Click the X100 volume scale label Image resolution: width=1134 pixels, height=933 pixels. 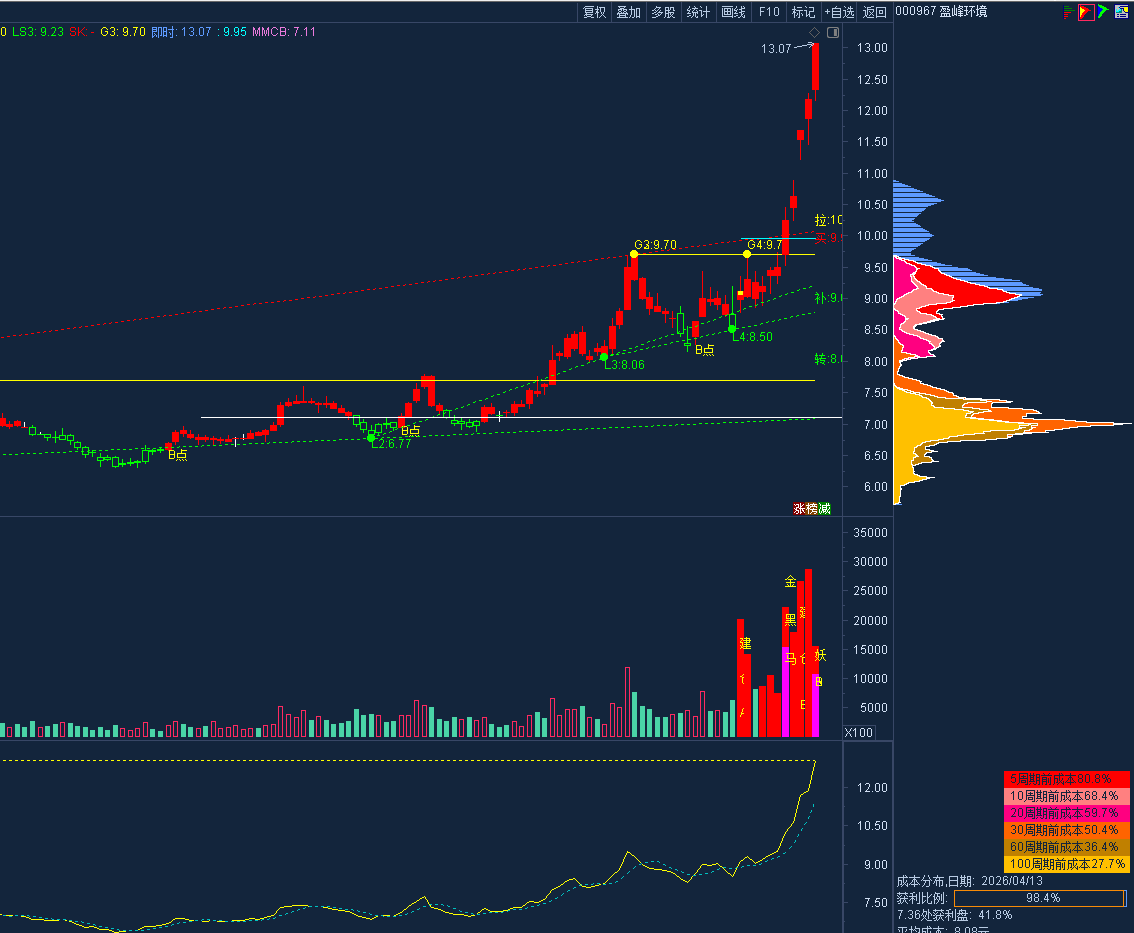coord(858,733)
